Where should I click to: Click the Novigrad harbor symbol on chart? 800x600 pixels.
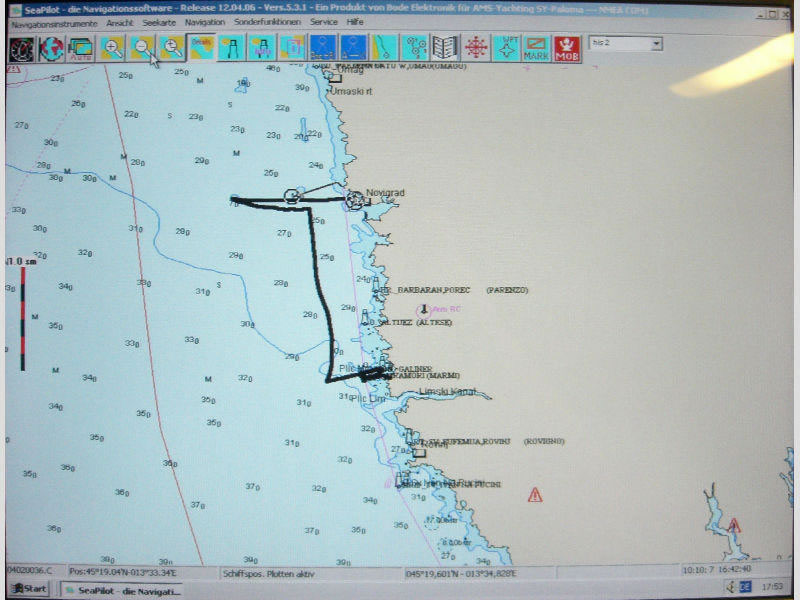click(x=355, y=200)
